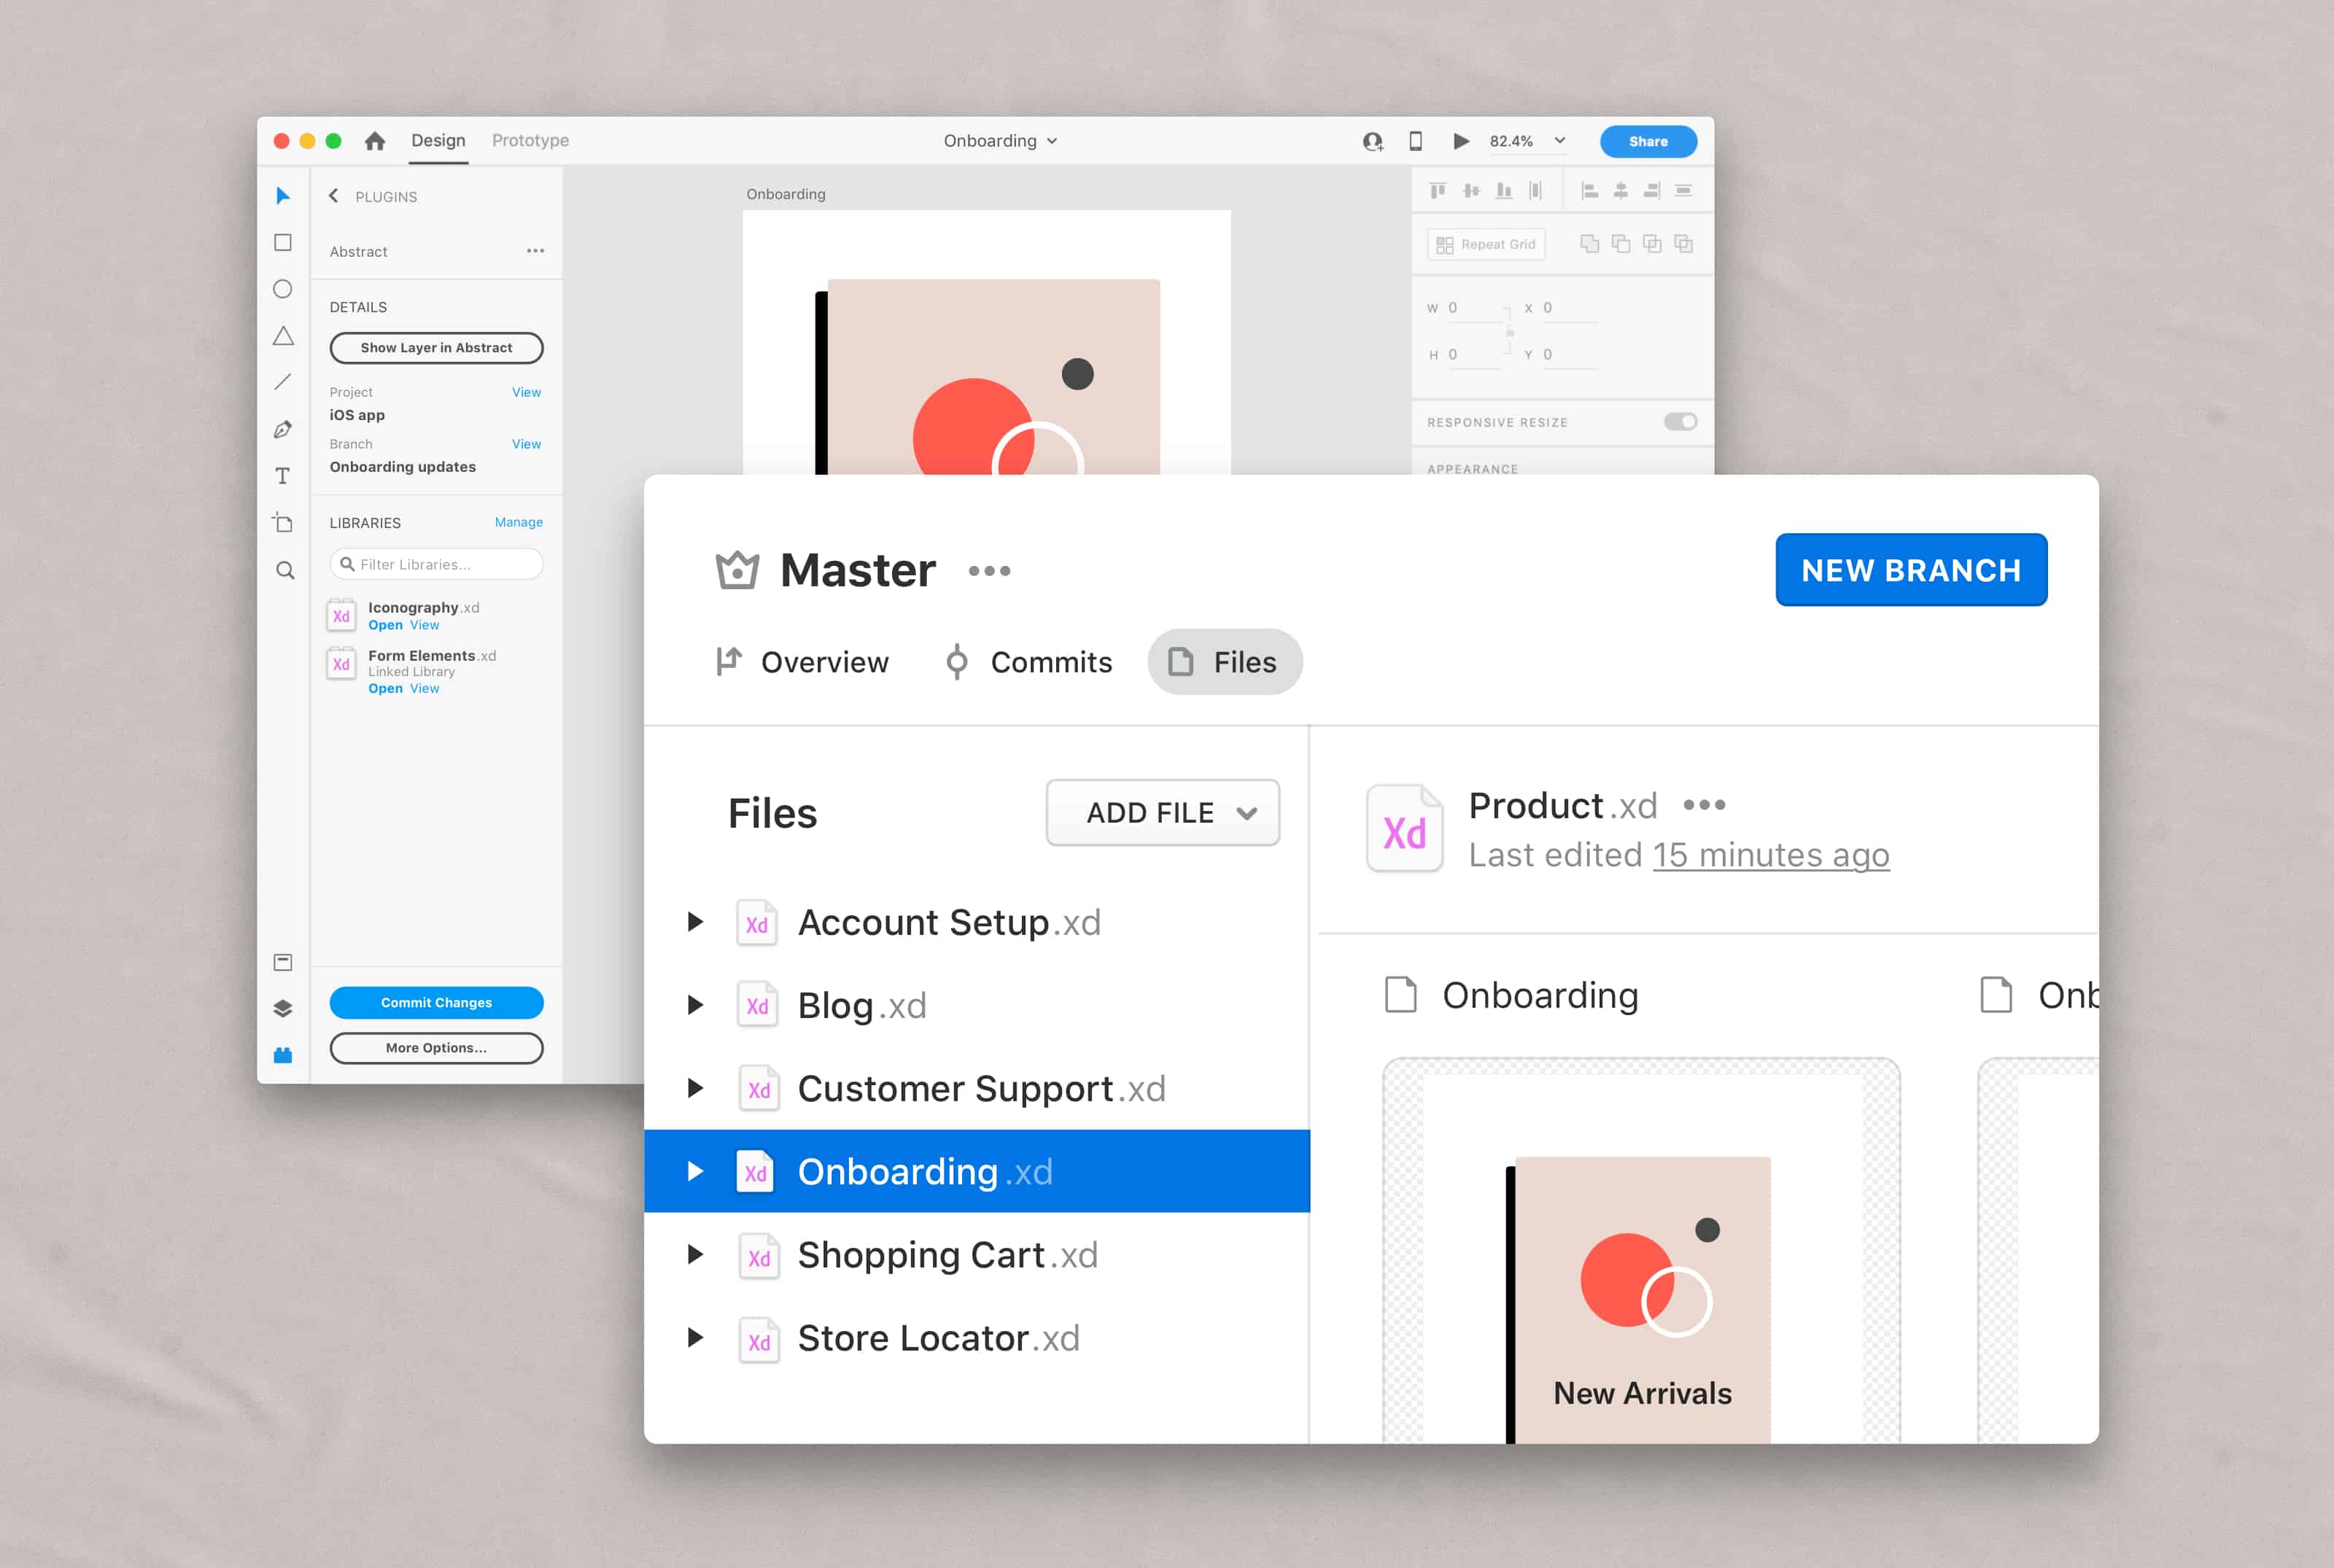Click Show Layer in Abstract button

tap(436, 348)
